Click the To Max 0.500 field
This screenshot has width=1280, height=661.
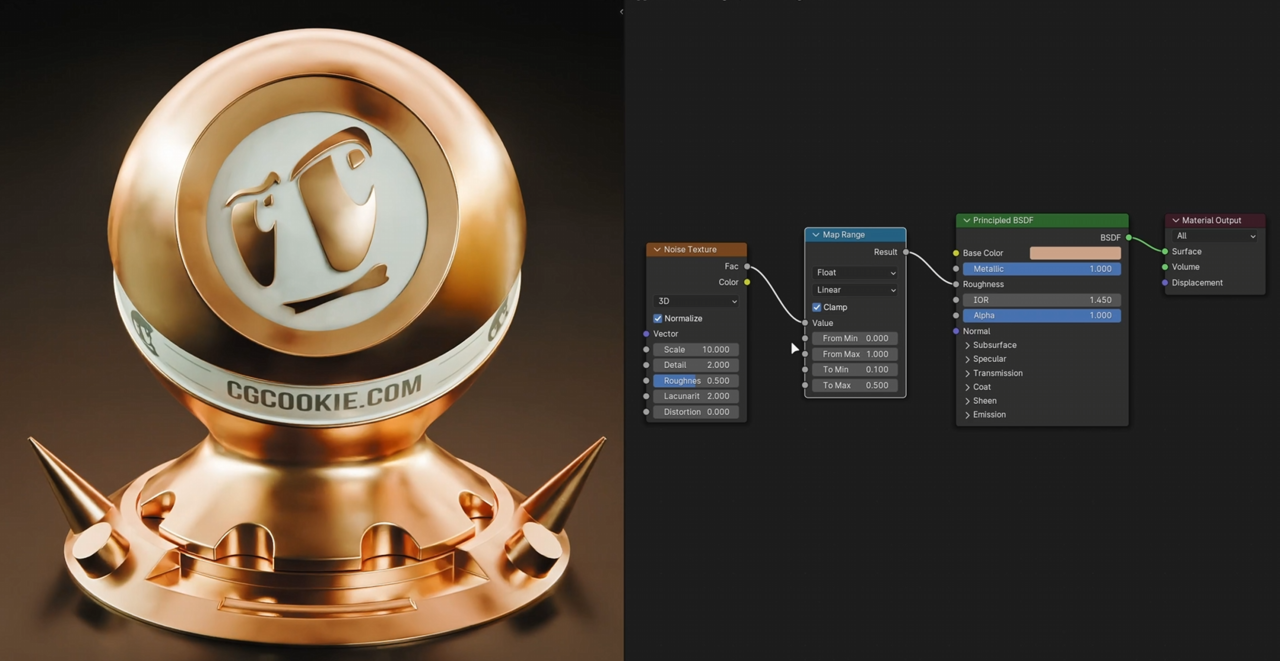tap(856, 385)
